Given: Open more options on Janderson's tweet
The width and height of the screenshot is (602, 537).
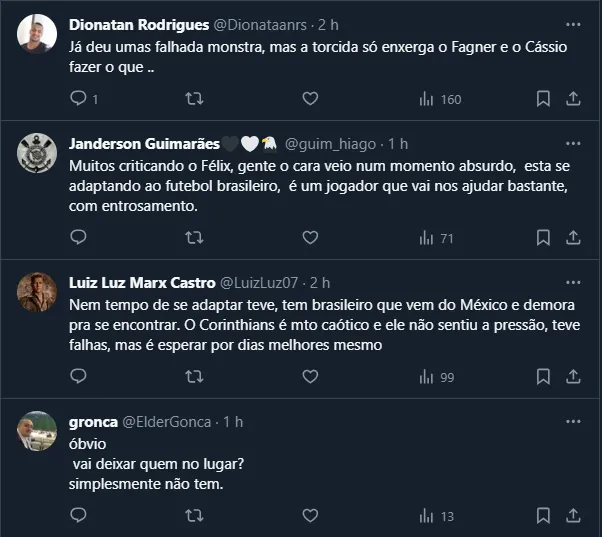Looking at the screenshot, I should [573, 143].
